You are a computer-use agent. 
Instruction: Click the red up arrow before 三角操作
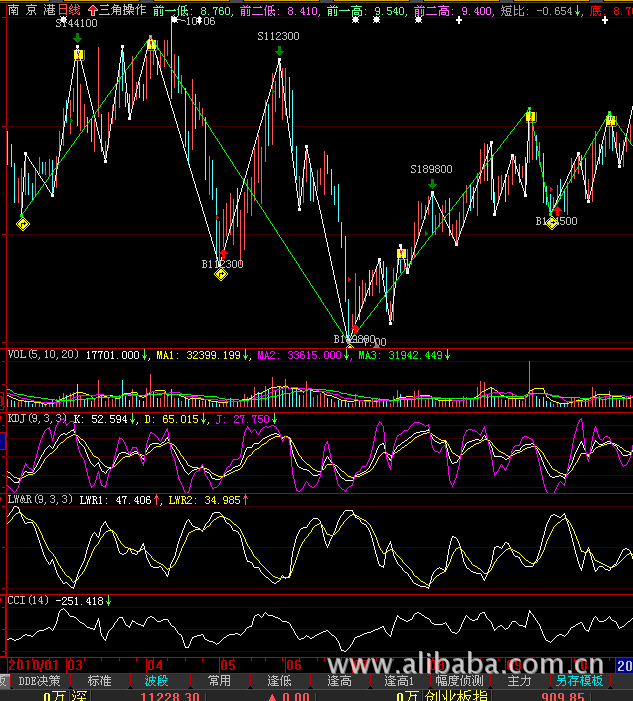pos(92,9)
